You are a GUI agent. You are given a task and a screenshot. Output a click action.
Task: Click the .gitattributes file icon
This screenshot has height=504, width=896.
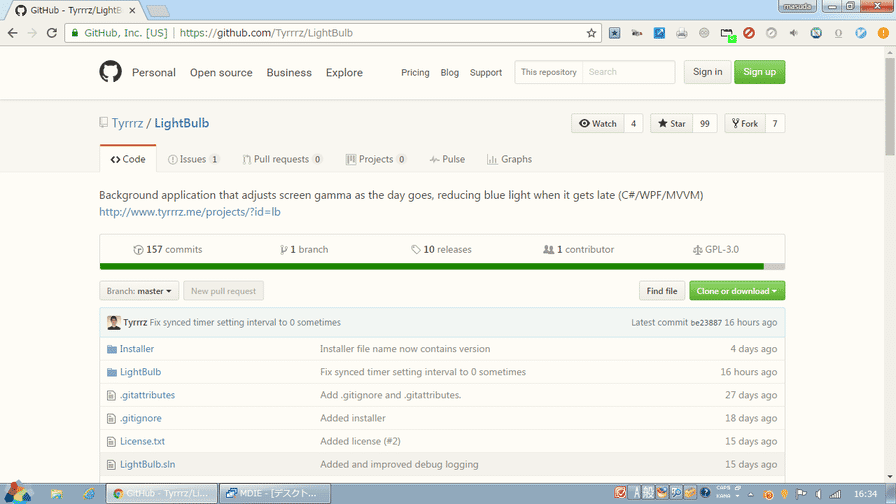click(x=111, y=395)
